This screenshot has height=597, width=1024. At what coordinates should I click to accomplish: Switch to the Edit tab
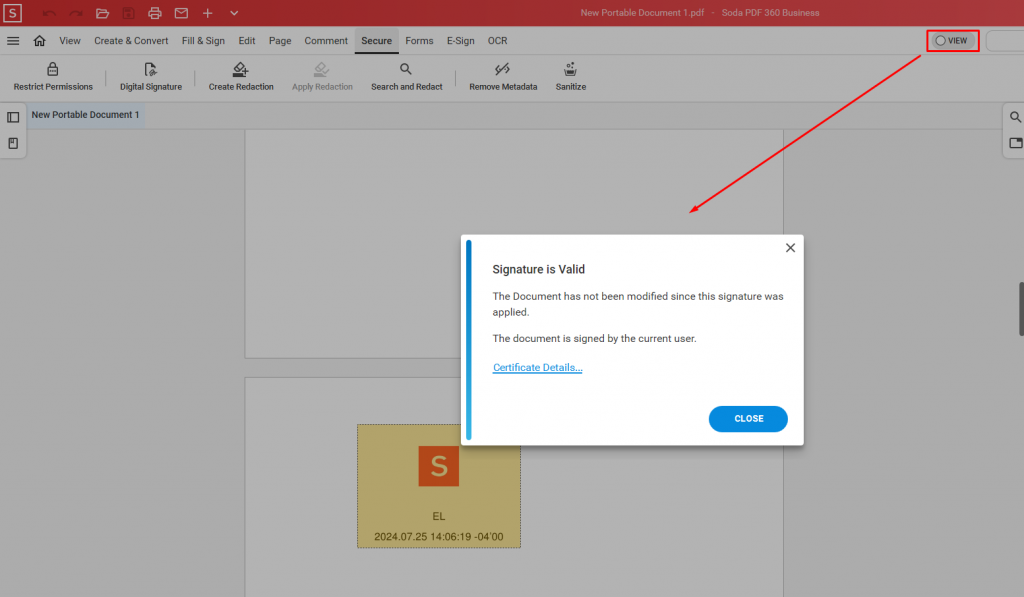pos(247,40)
